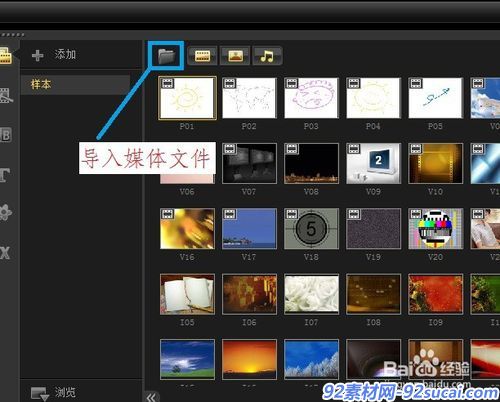The width and height of the screenshot is (500, 402).
Task: Select the P02 world map clip
Action: pyautogui.click(x=249, y=98)
